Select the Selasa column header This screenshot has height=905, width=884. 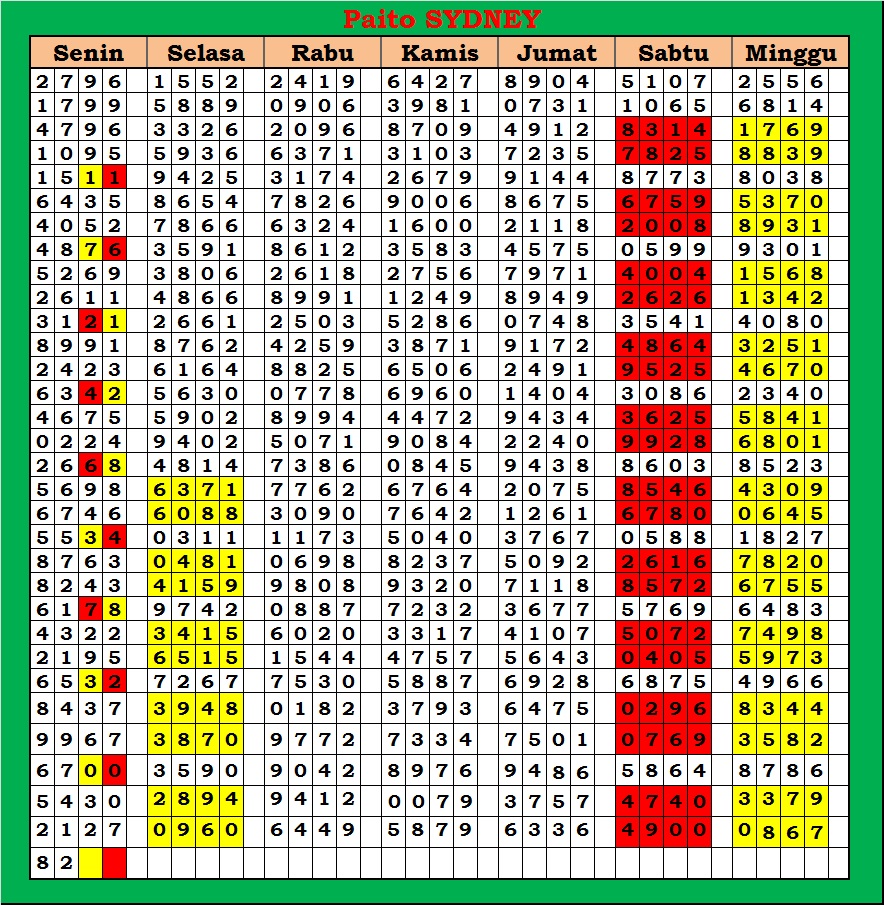click(x=205, y=53)
